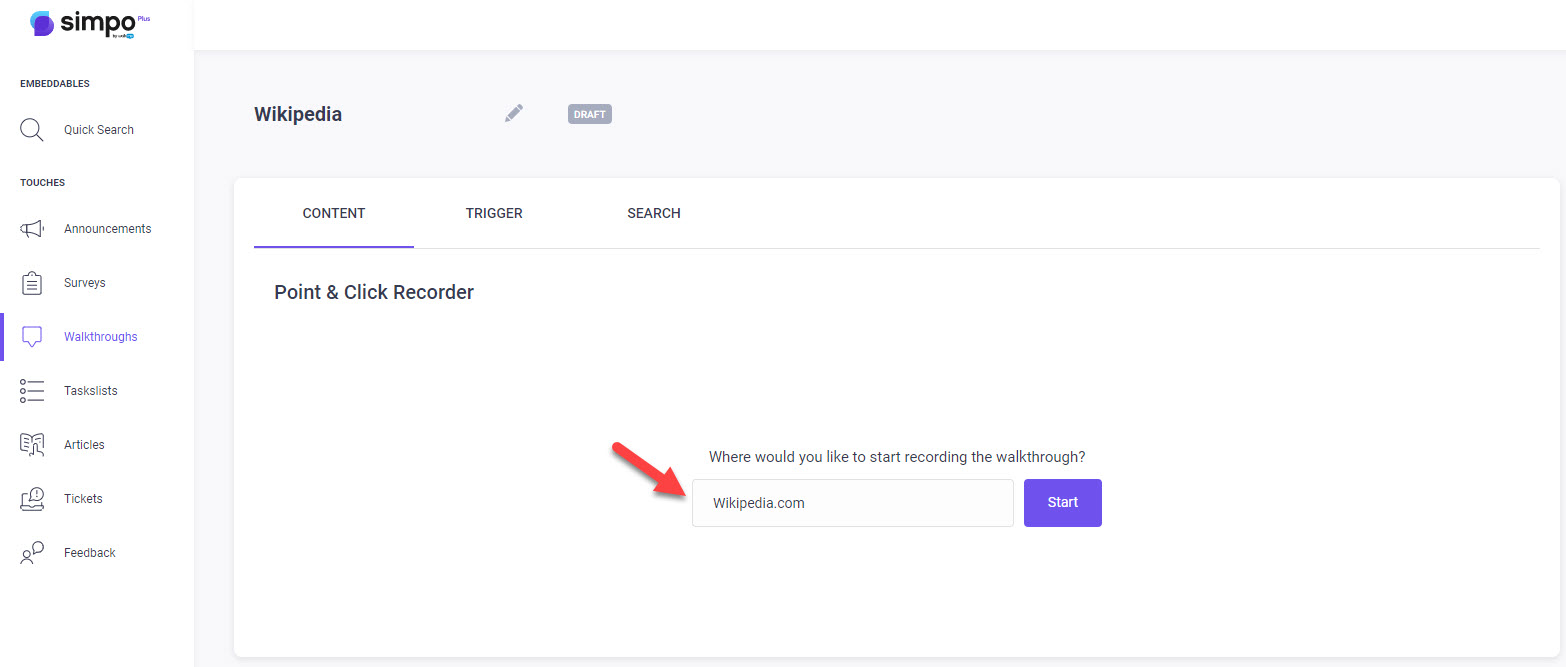
Task: Edit the walkthrough name with pencil icon
Action: pos(514,114)
